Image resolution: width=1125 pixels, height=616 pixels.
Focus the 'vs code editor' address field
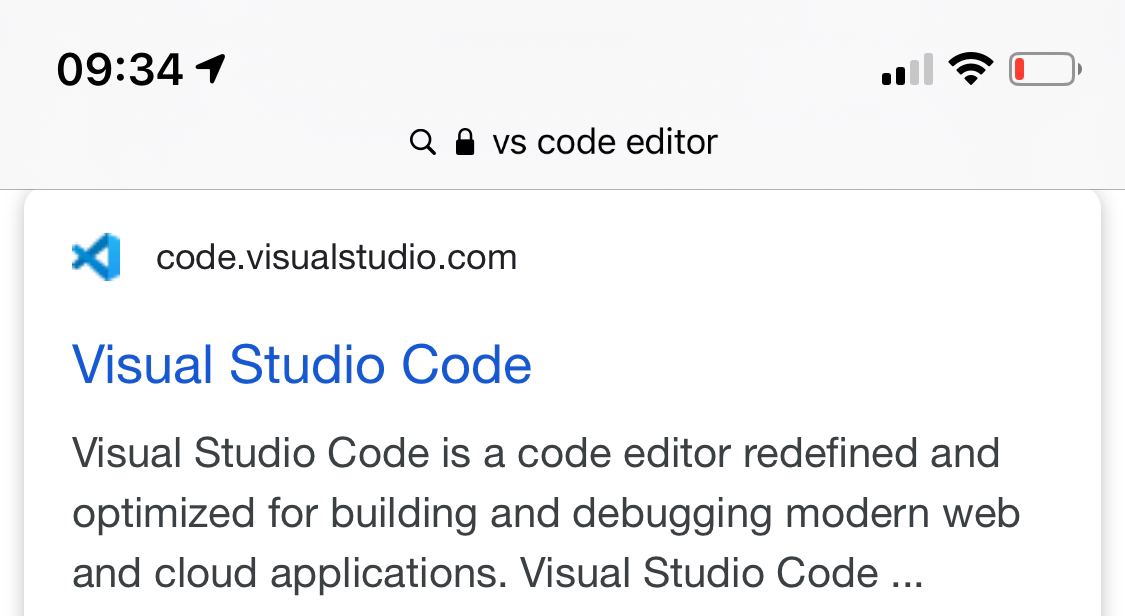tap(563, 142)
